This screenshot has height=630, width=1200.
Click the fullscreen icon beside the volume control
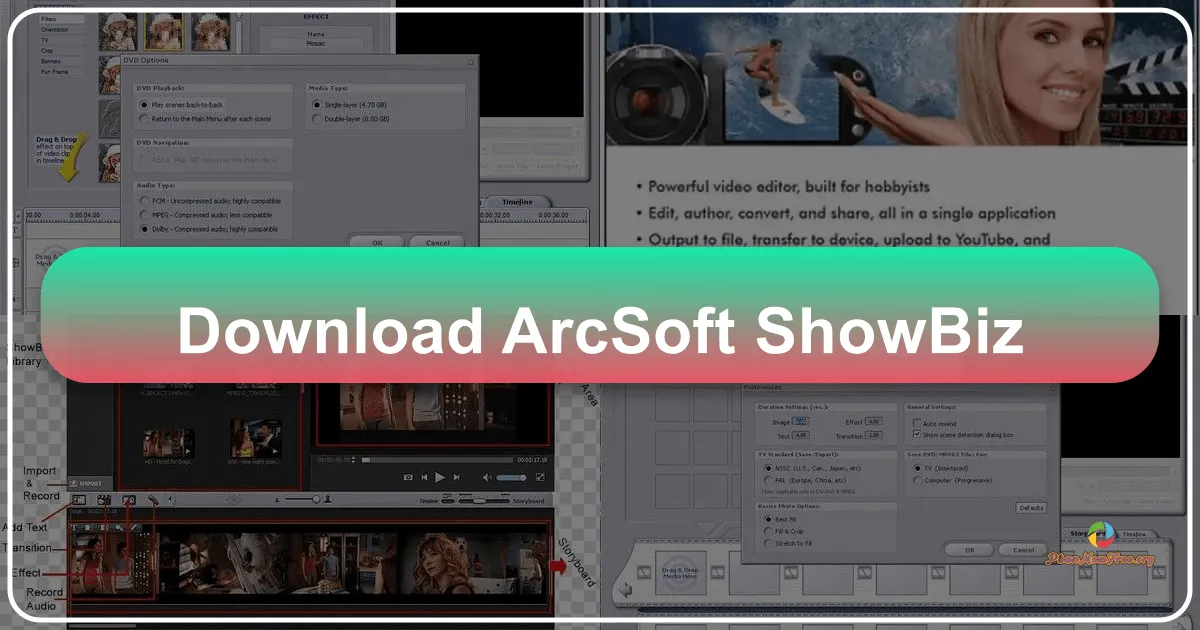pyautogui.click(x=539, y=477)
